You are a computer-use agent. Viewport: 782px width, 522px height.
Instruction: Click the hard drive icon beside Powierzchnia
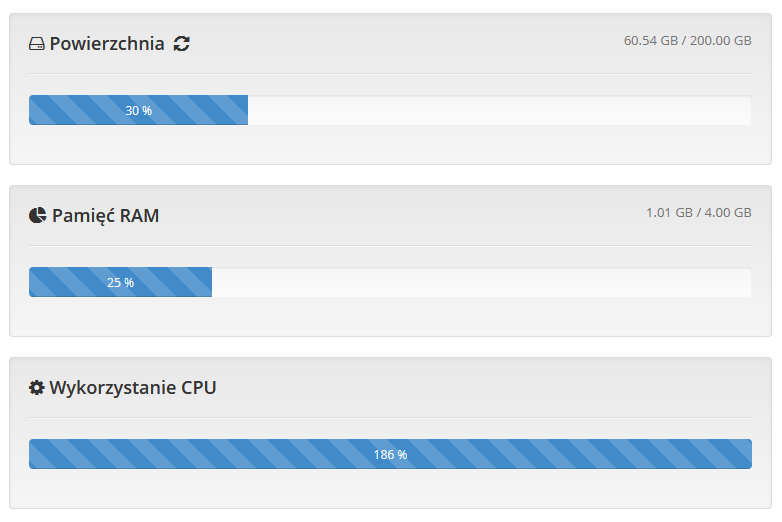(x=36, y=44)
